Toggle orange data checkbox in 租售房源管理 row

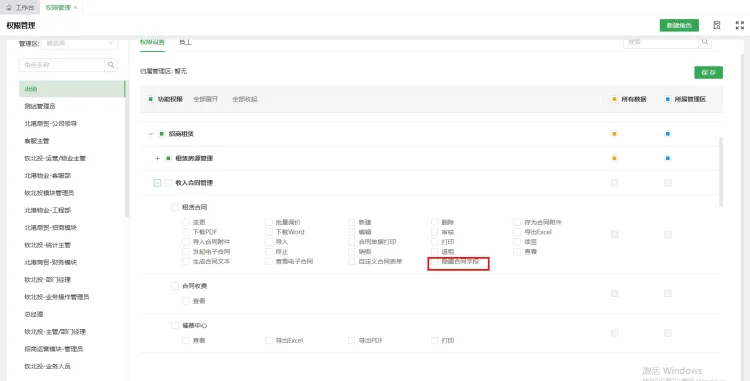pyautogui.click(x=615, y=158)
